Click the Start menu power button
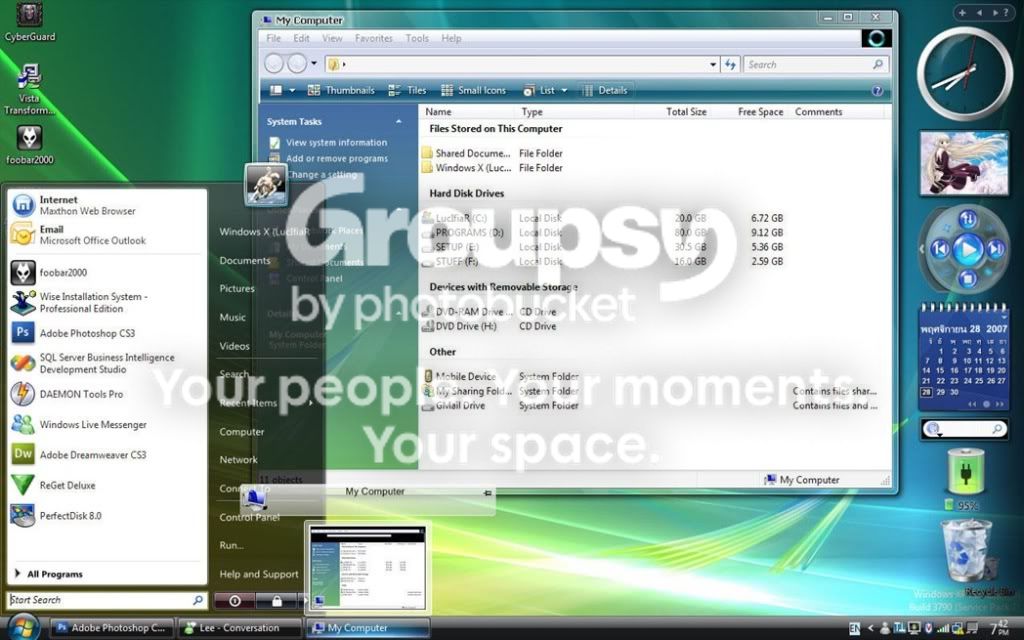 click(235, 600)
